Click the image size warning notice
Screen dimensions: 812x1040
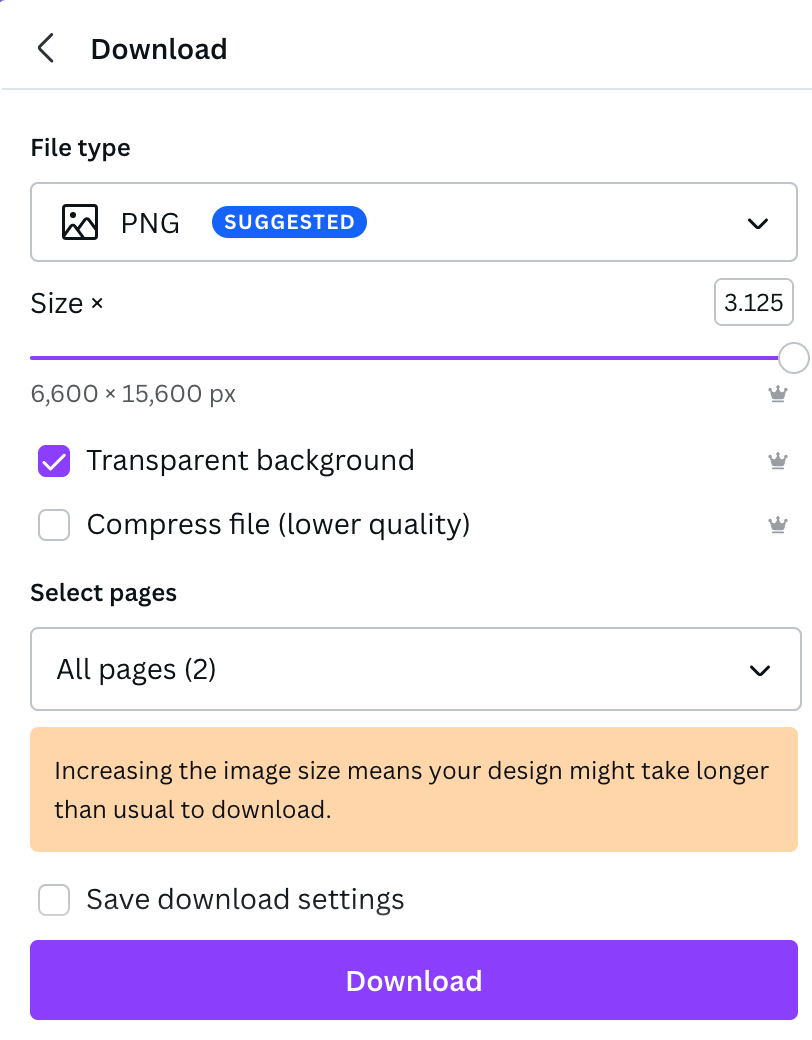click(x=413, y=789)
